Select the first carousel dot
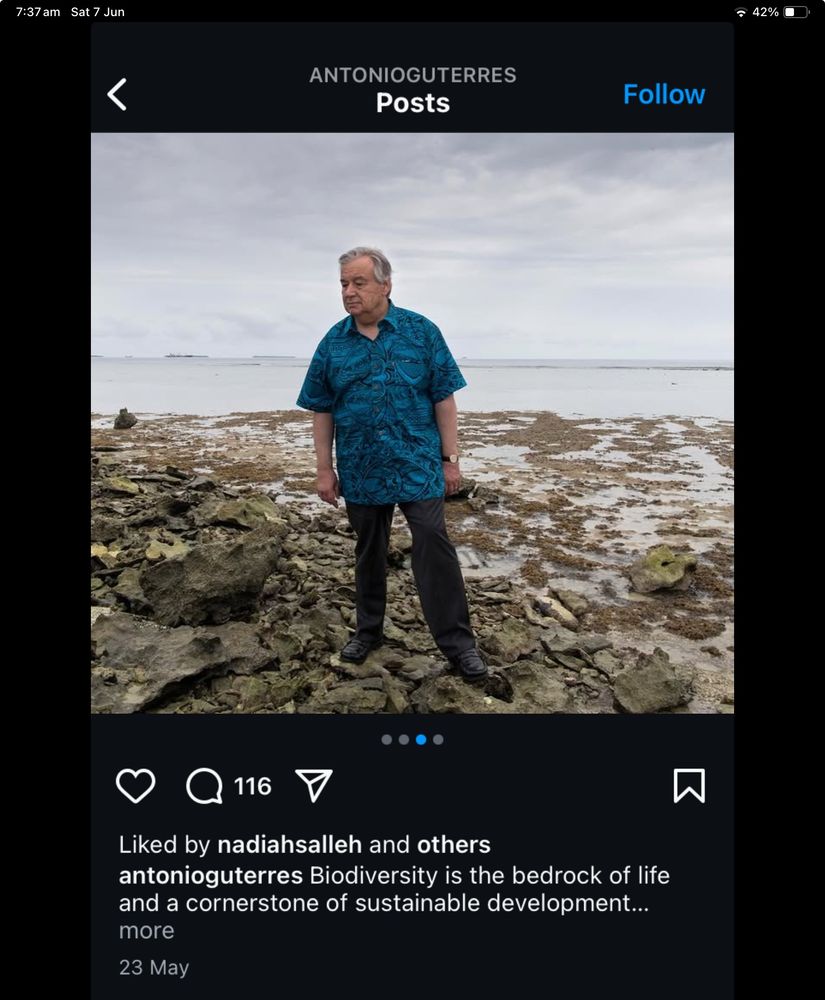This screenshot has width=825, height=1000. click(385, 739)
